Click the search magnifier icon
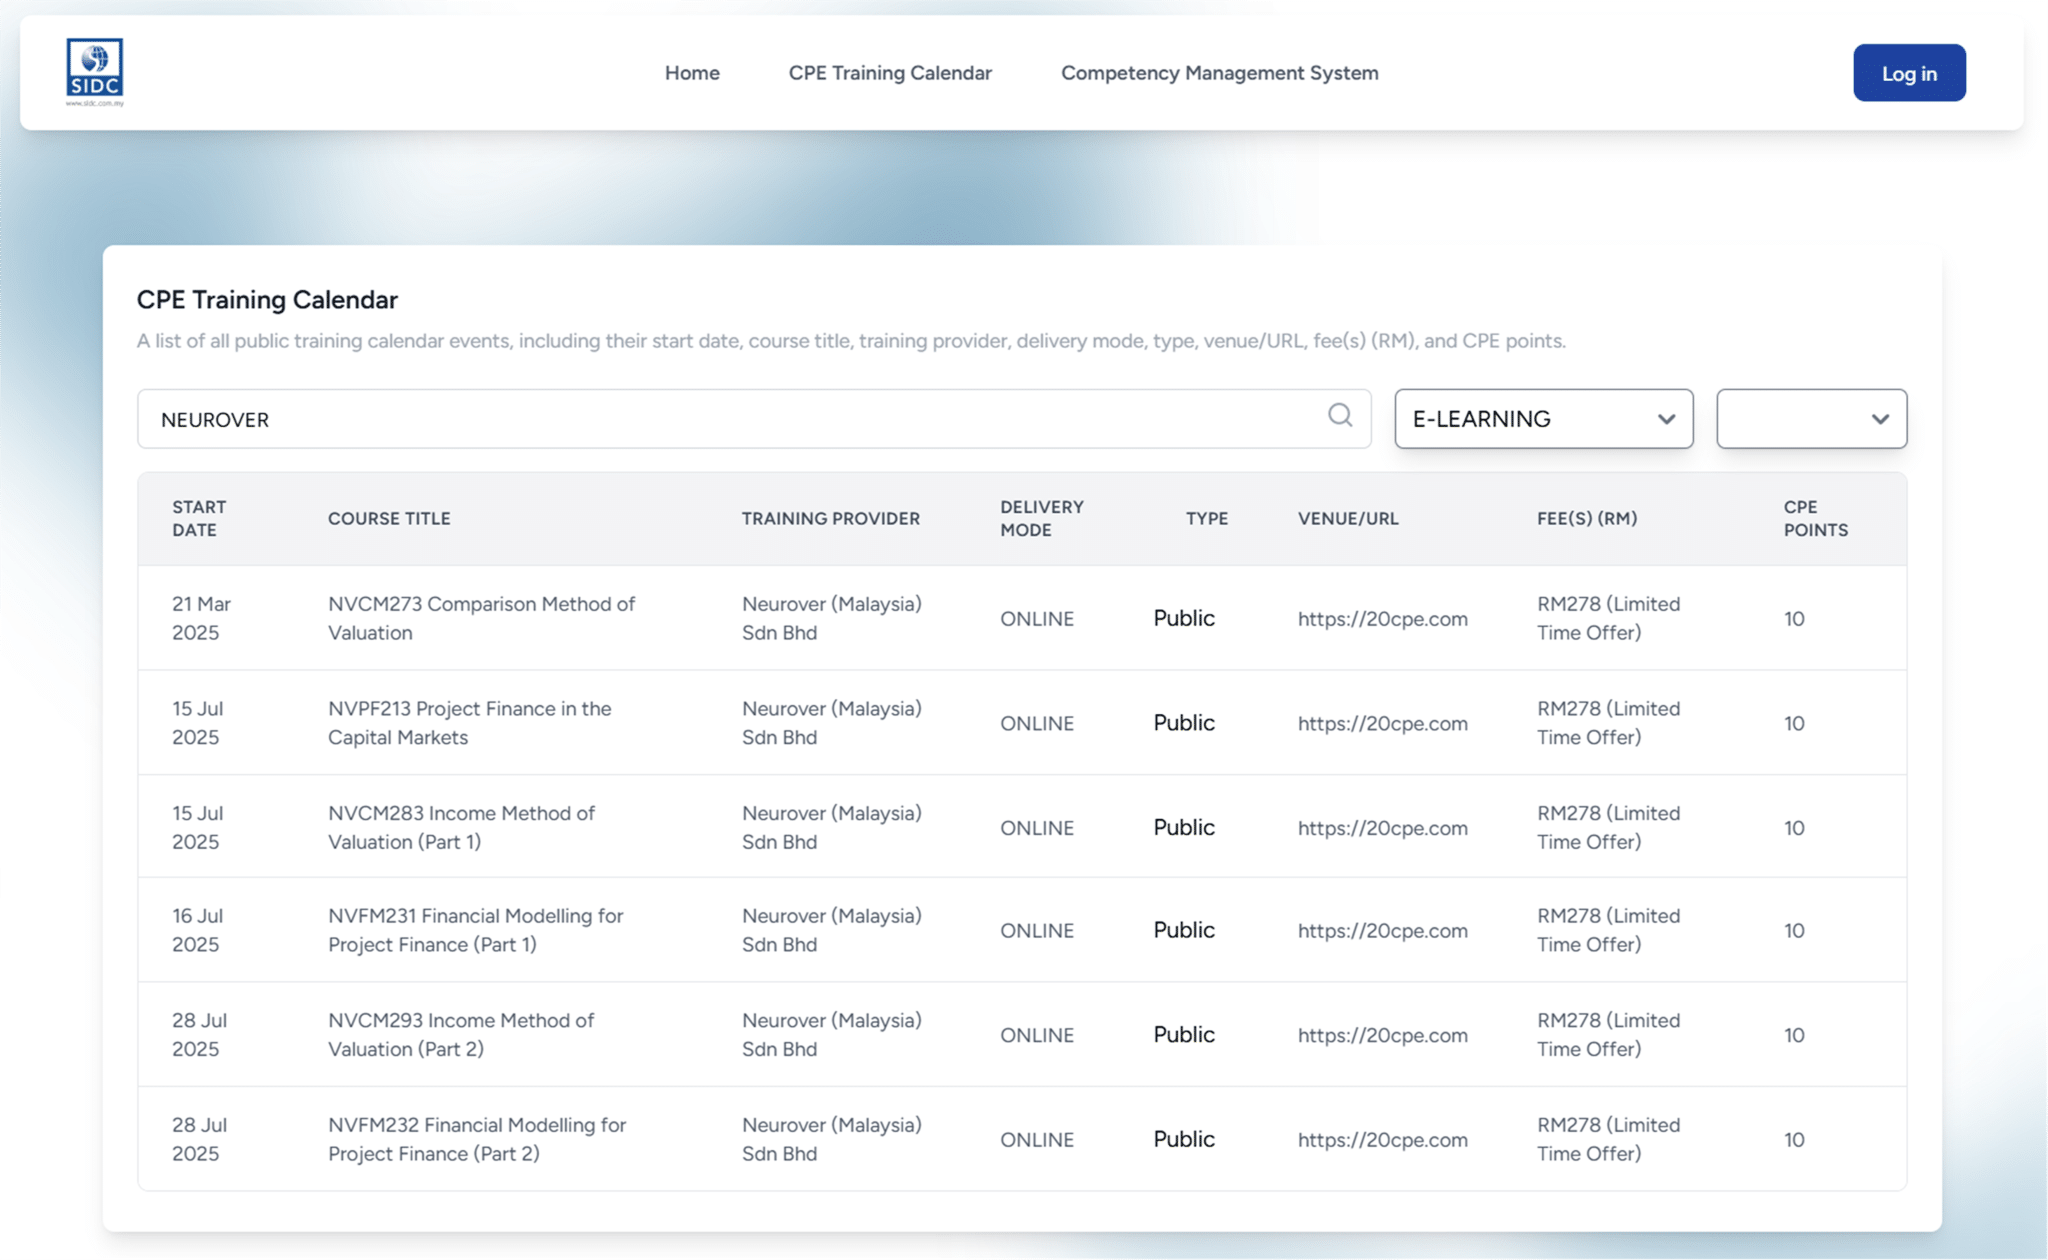The height and width of the screenshot is (1260, 2048). (x=1339, y=418)
